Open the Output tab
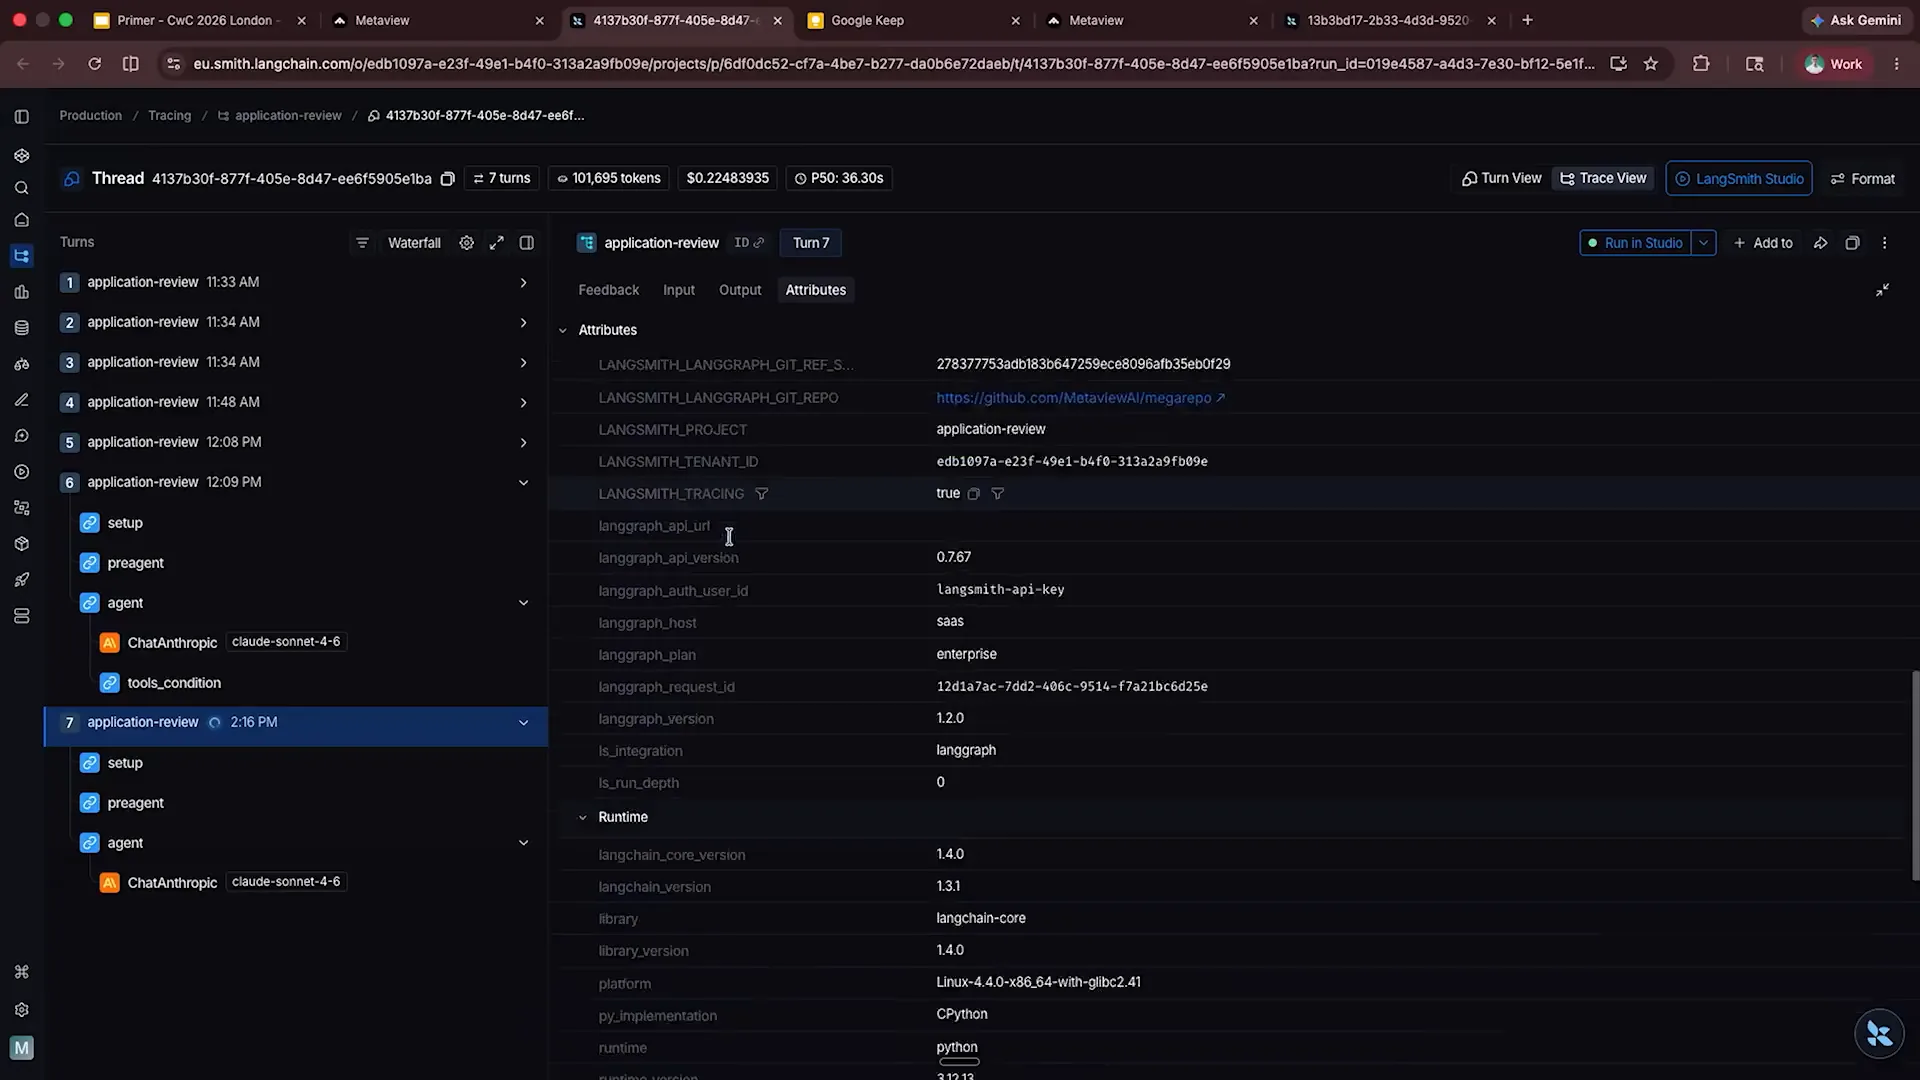1920x1080 pixels. point(740,290)
